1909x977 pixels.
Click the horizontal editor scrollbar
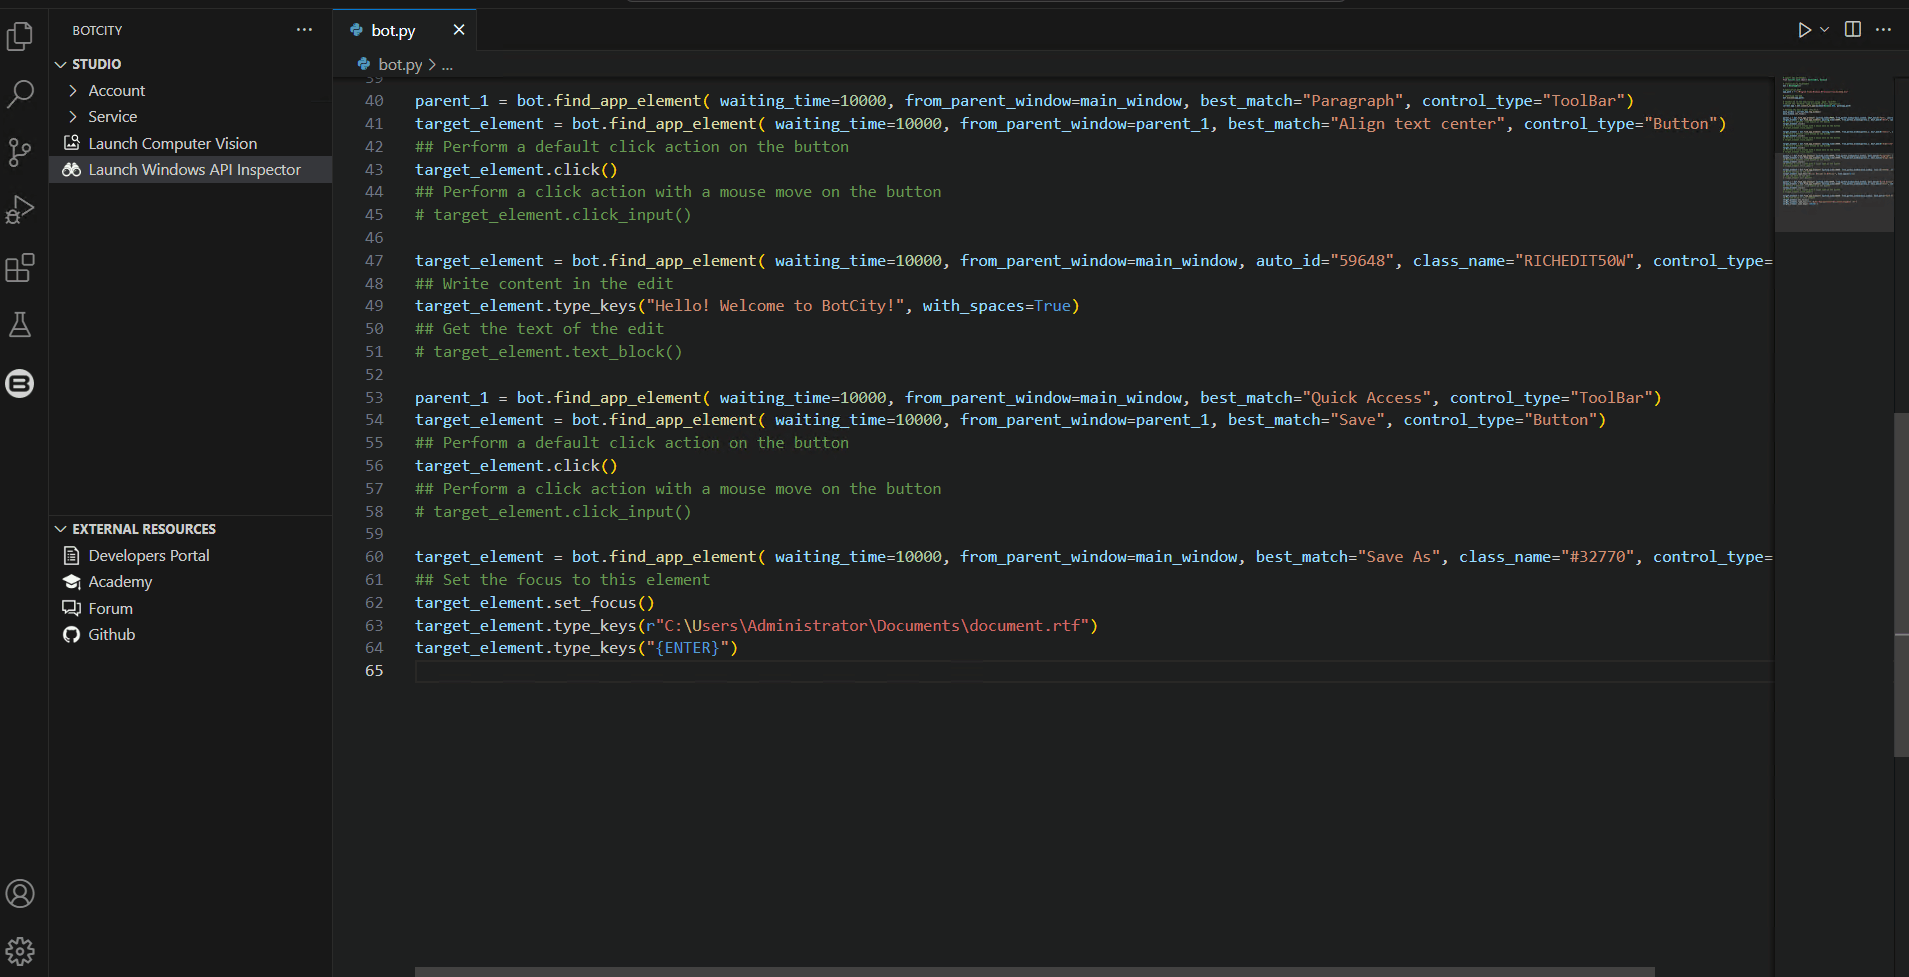pos(1034,971)
